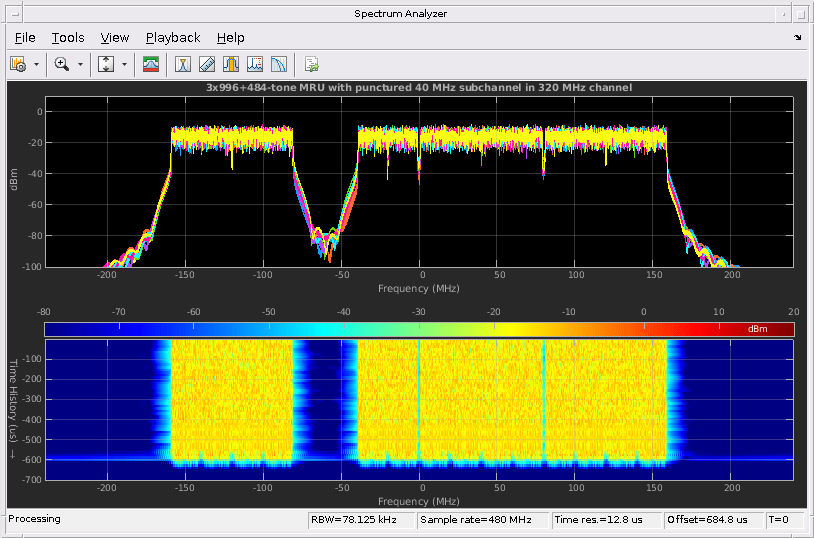Click the toolbar dock arrow at right
The height and width of the screenshot is (538, 814).
[x=797, y=38]
